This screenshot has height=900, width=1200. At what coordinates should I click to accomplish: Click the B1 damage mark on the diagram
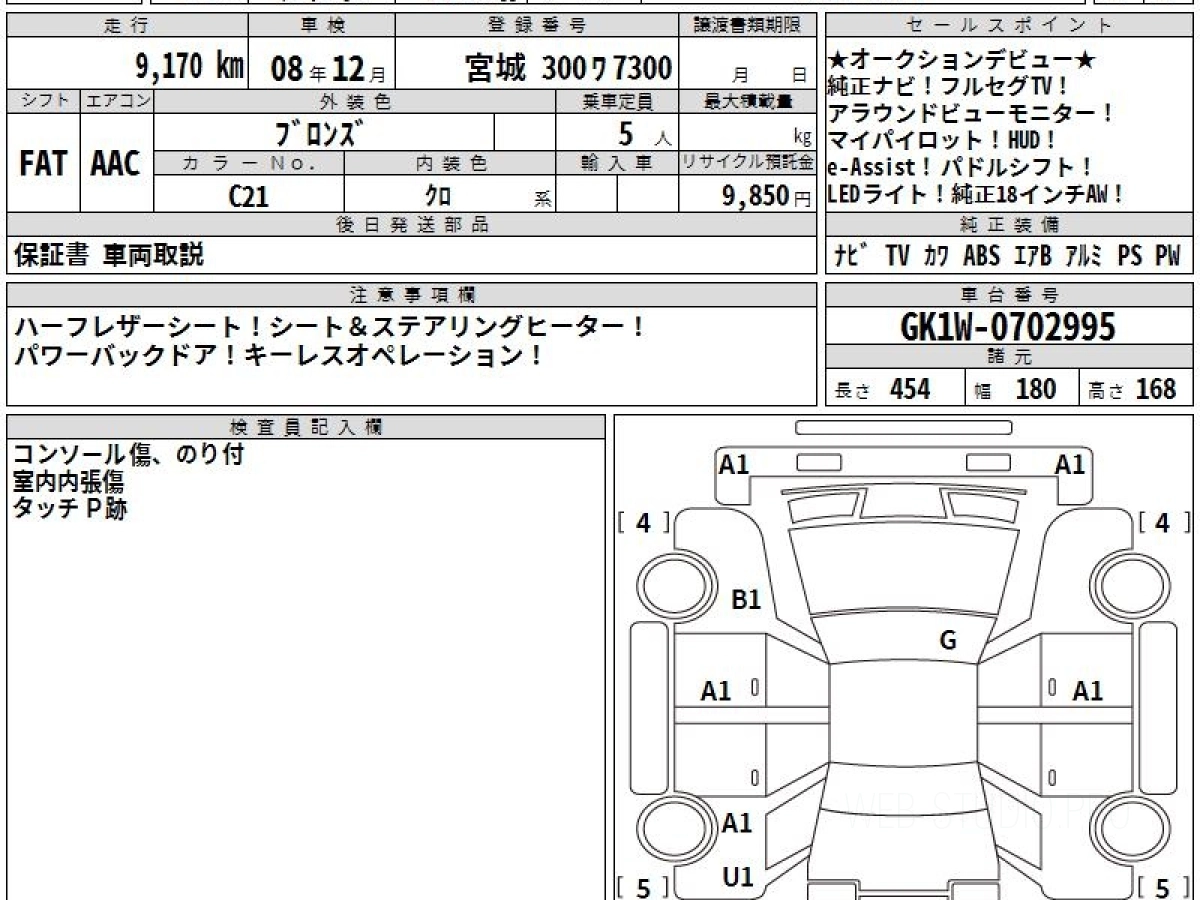point(746,600)
